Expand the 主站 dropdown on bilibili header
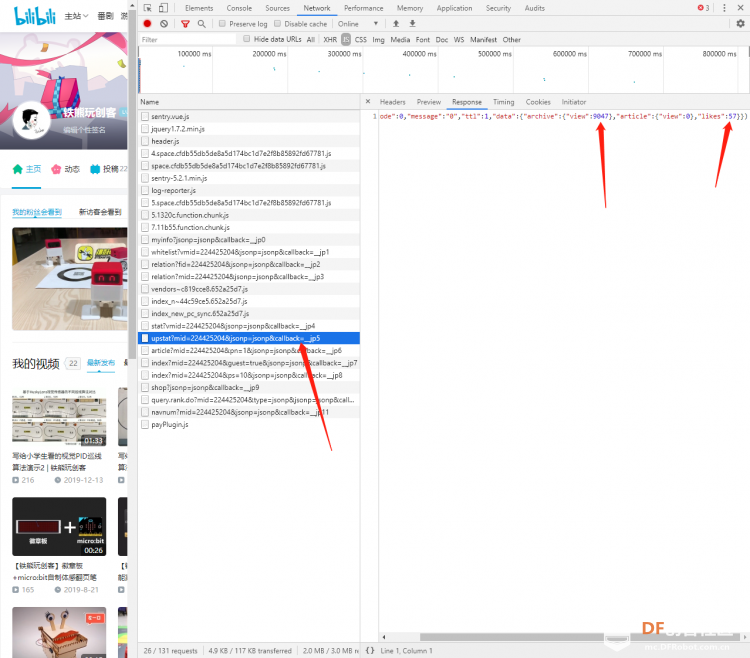 (77, 16)
